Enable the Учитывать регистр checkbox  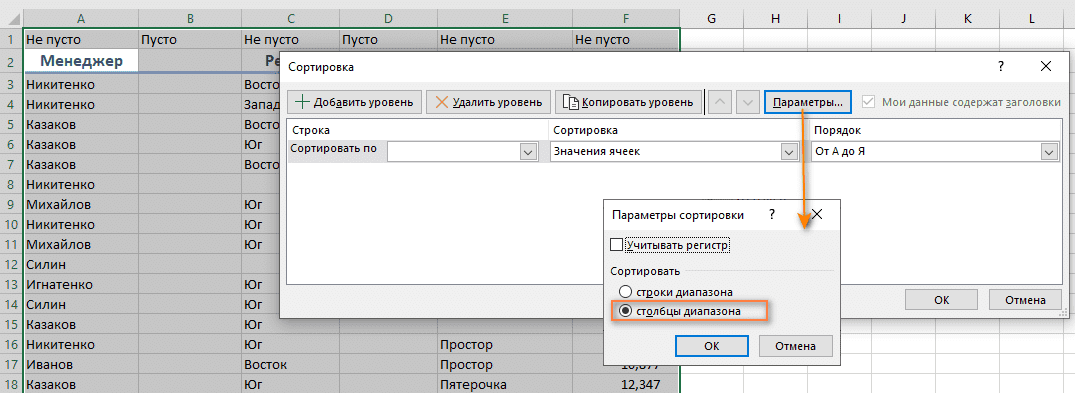(616, 244)
